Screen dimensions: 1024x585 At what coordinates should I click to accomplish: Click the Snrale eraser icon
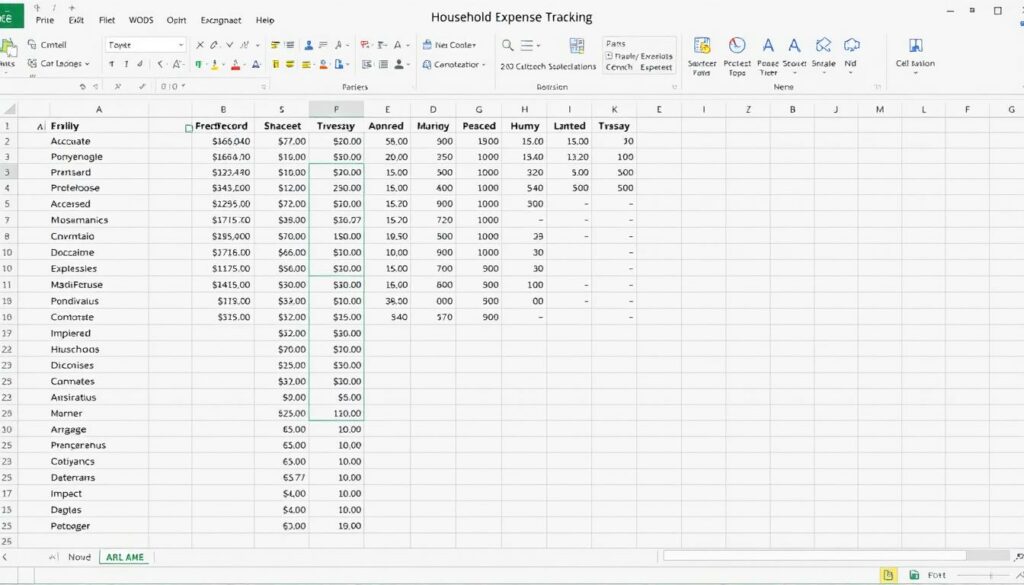pyautogui.click(x=824, y=44)
